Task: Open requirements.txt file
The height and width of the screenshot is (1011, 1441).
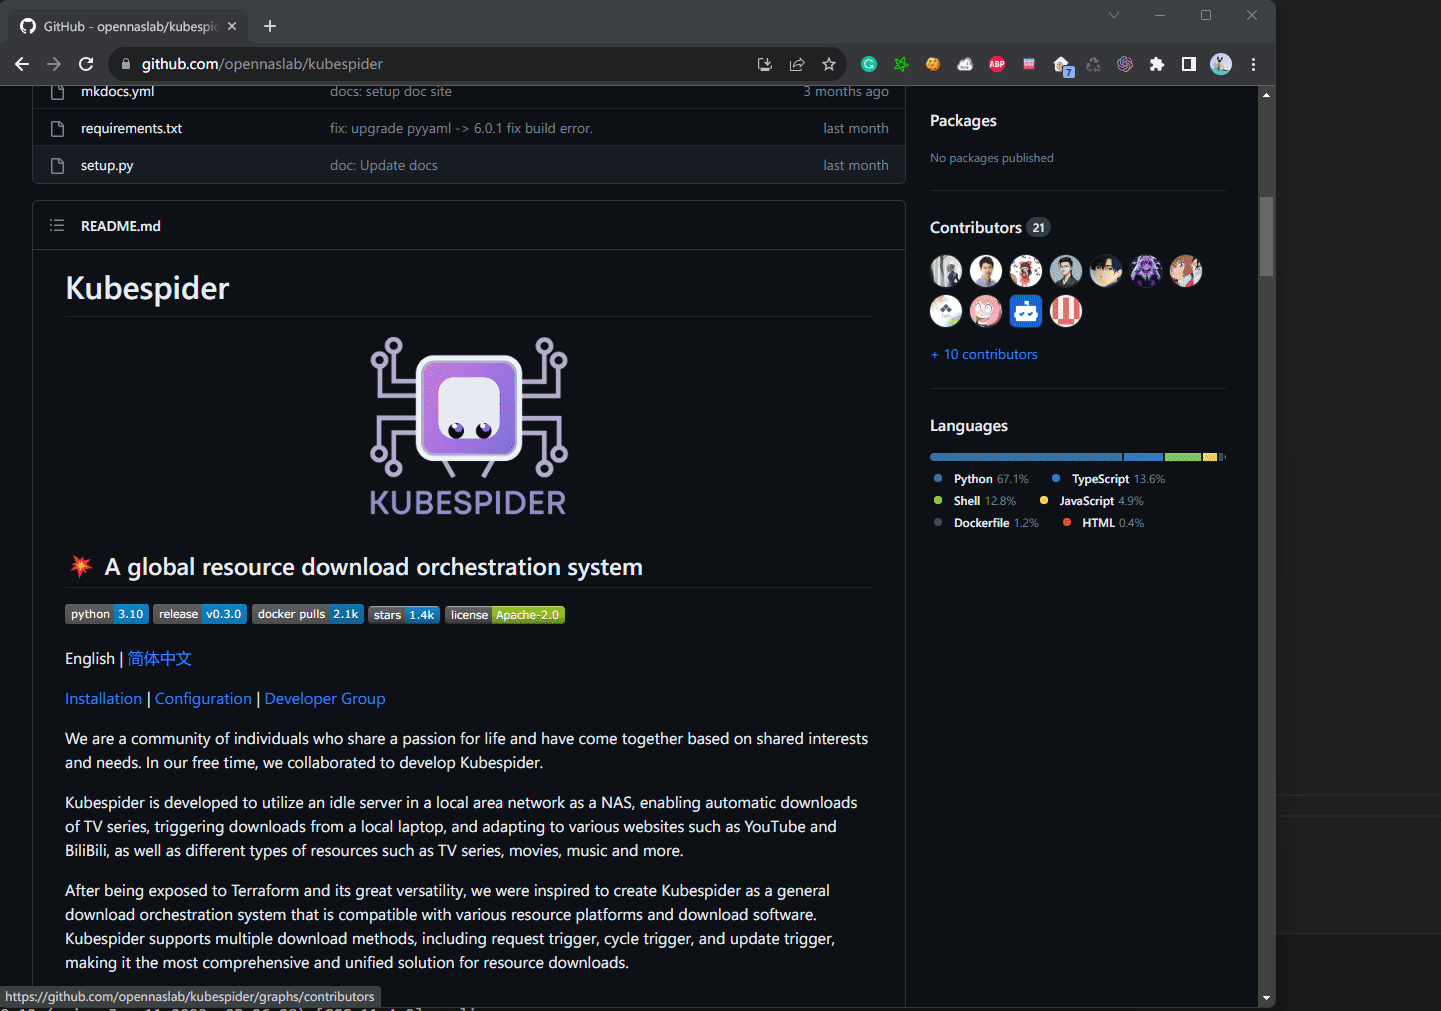Action: click(x=131, y=128)
